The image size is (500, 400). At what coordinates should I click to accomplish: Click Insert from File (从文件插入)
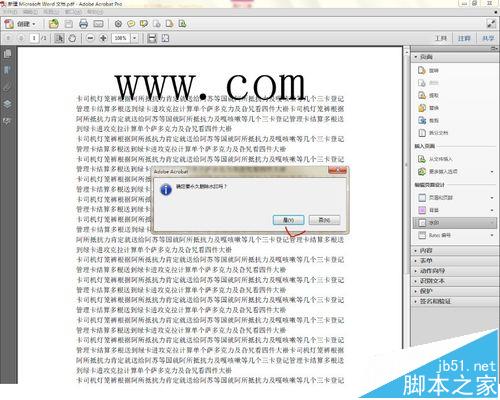coord(435,159)
